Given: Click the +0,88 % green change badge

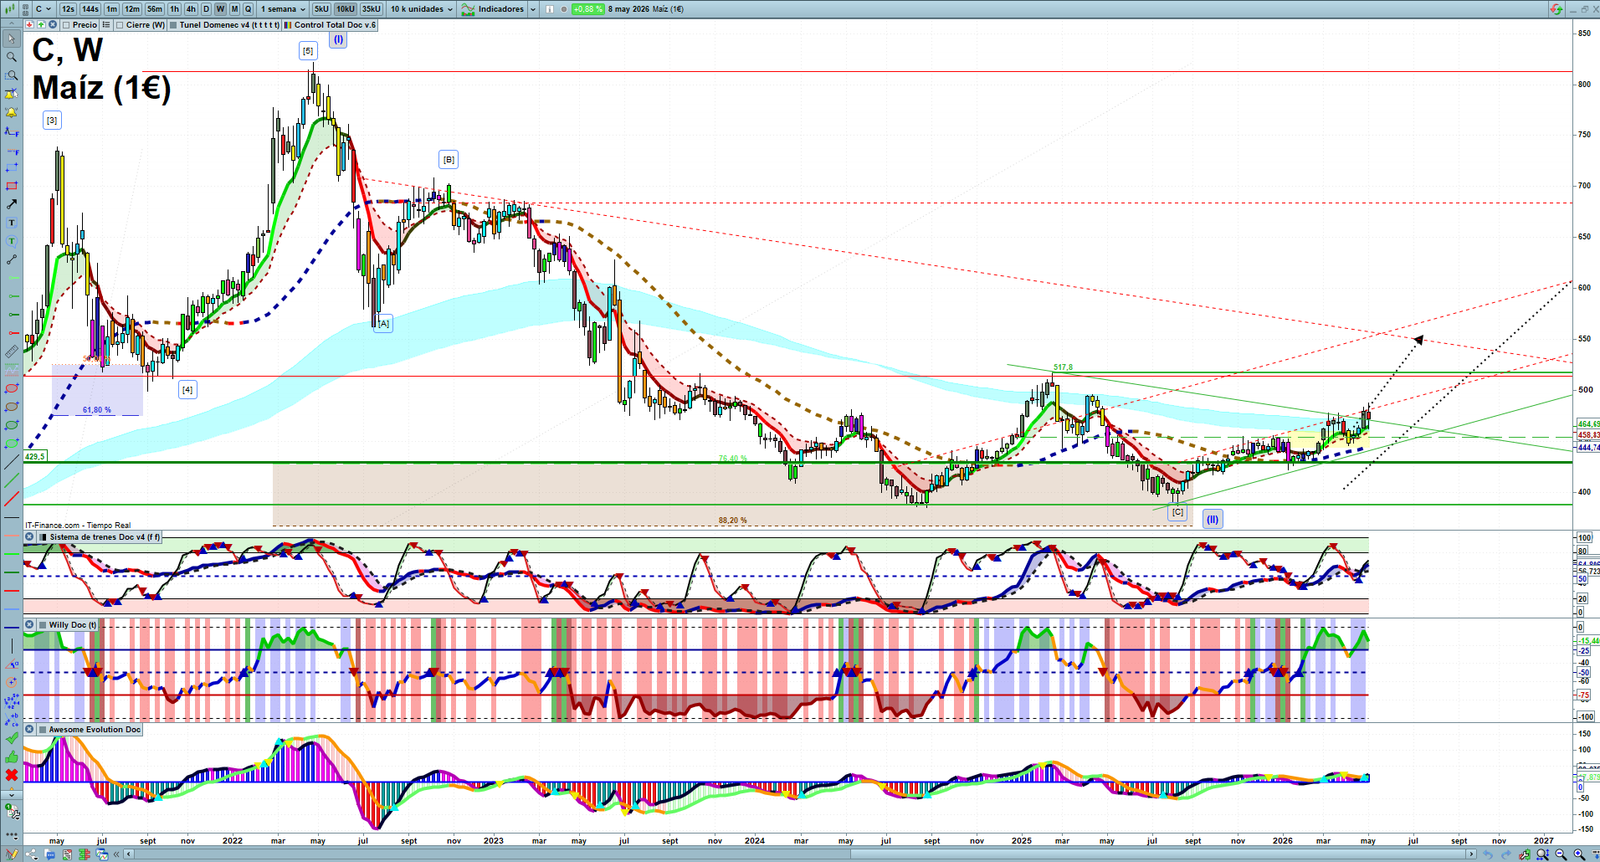Looking at the screenshot, I should 587,9.
